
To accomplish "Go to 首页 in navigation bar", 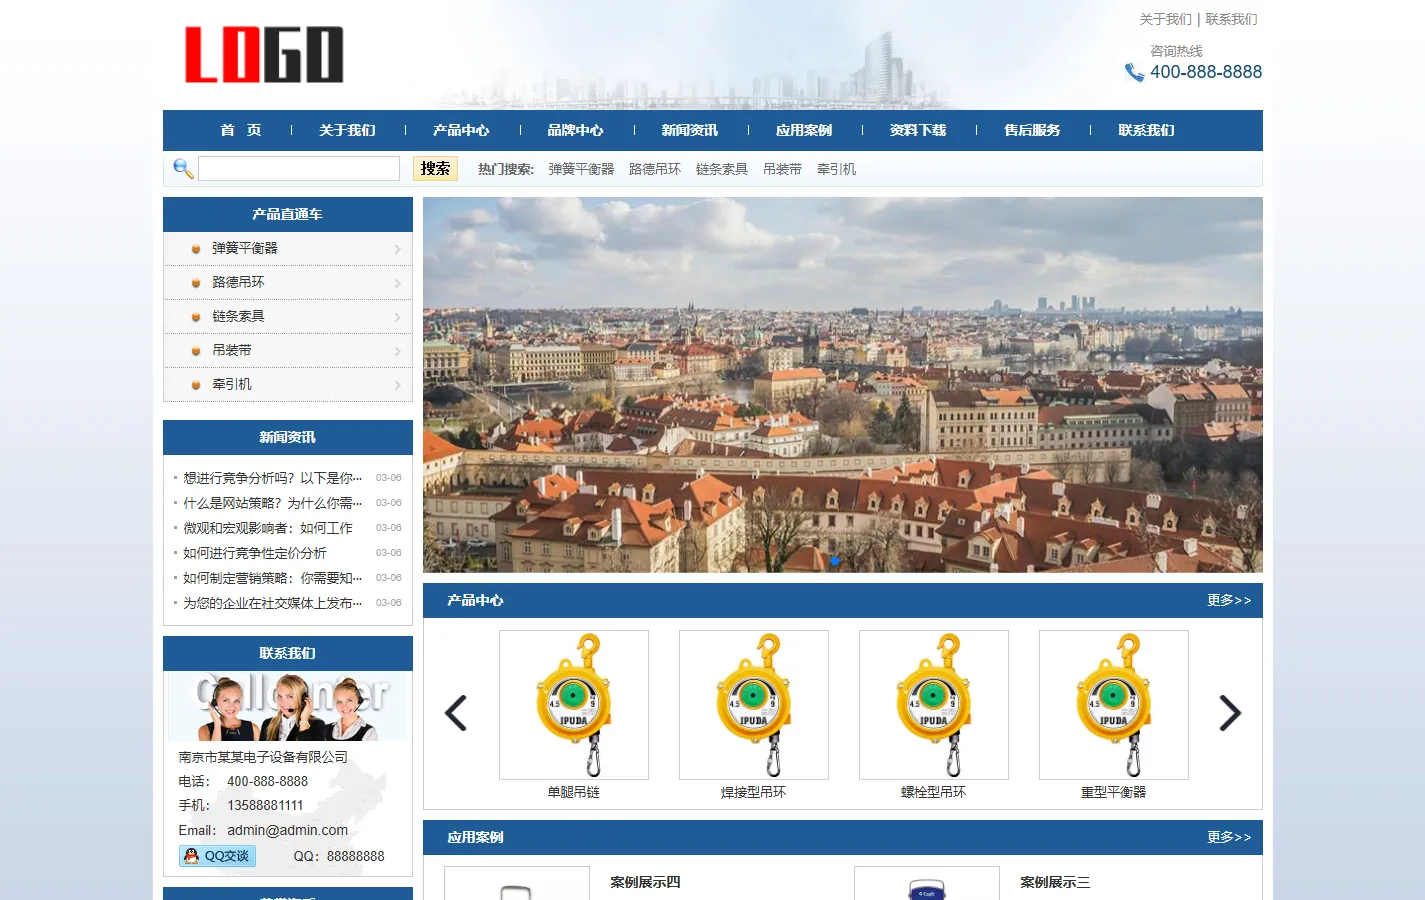I will point(240,130).
